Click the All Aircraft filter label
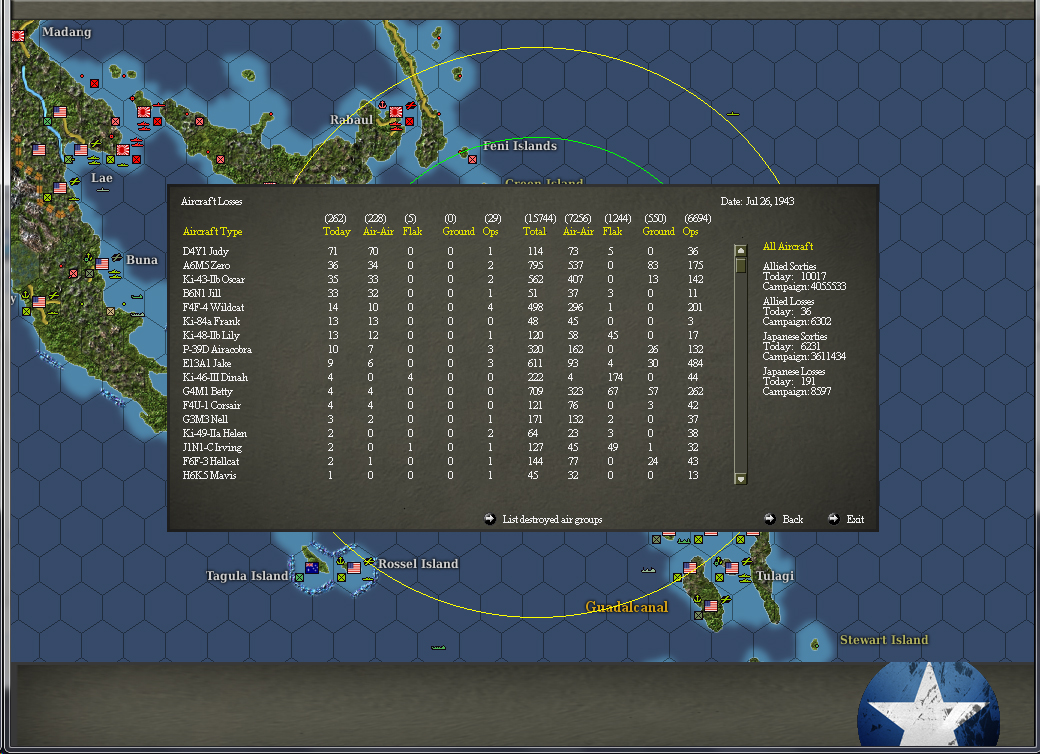 point(786,246)
